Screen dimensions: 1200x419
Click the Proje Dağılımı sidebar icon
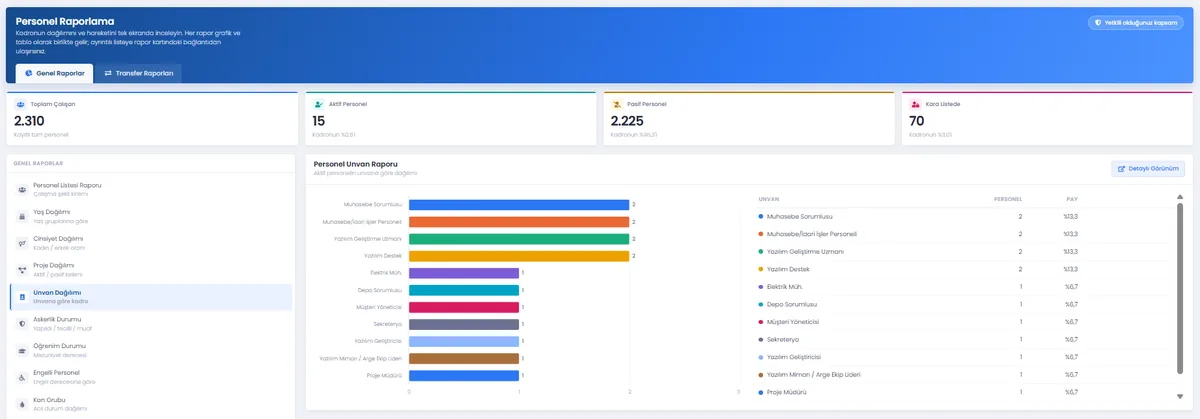22,270
